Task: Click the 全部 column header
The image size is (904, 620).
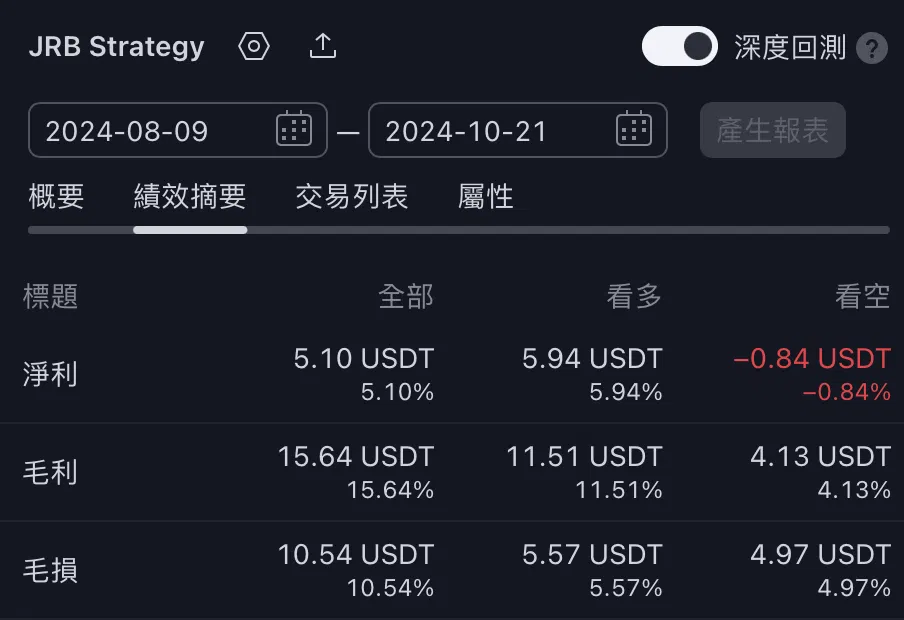Action: 406,297
